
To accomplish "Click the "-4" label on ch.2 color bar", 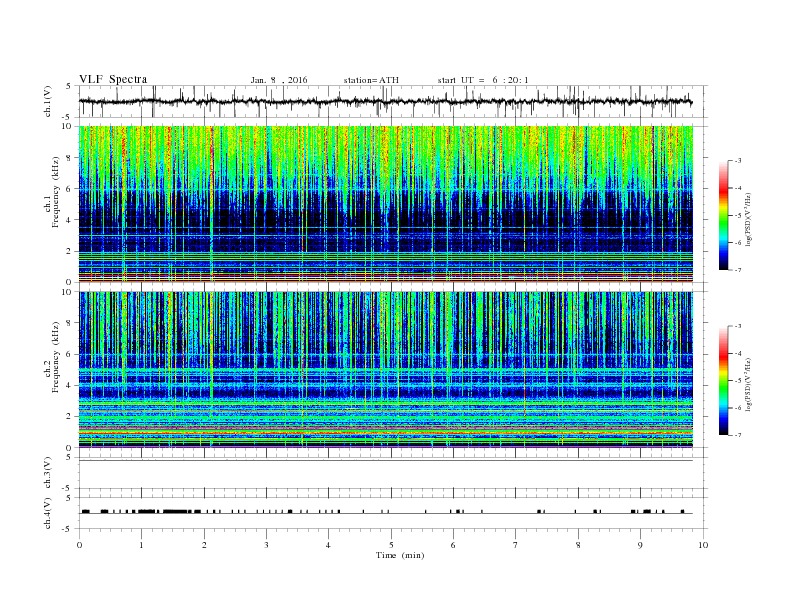I will 738,353.
